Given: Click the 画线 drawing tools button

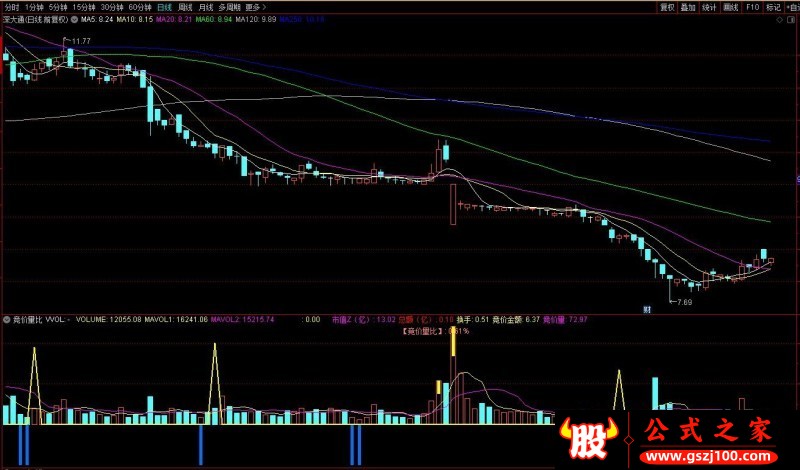Looking at the screenshot, I should pyautogui.click(x=731, y=7).
